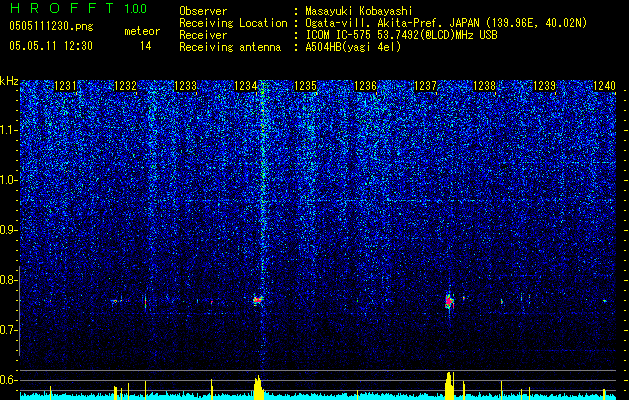Screen dimensions: 629x400
Task: Click the date 05.05.11 12:30
Action: point(51,46)
